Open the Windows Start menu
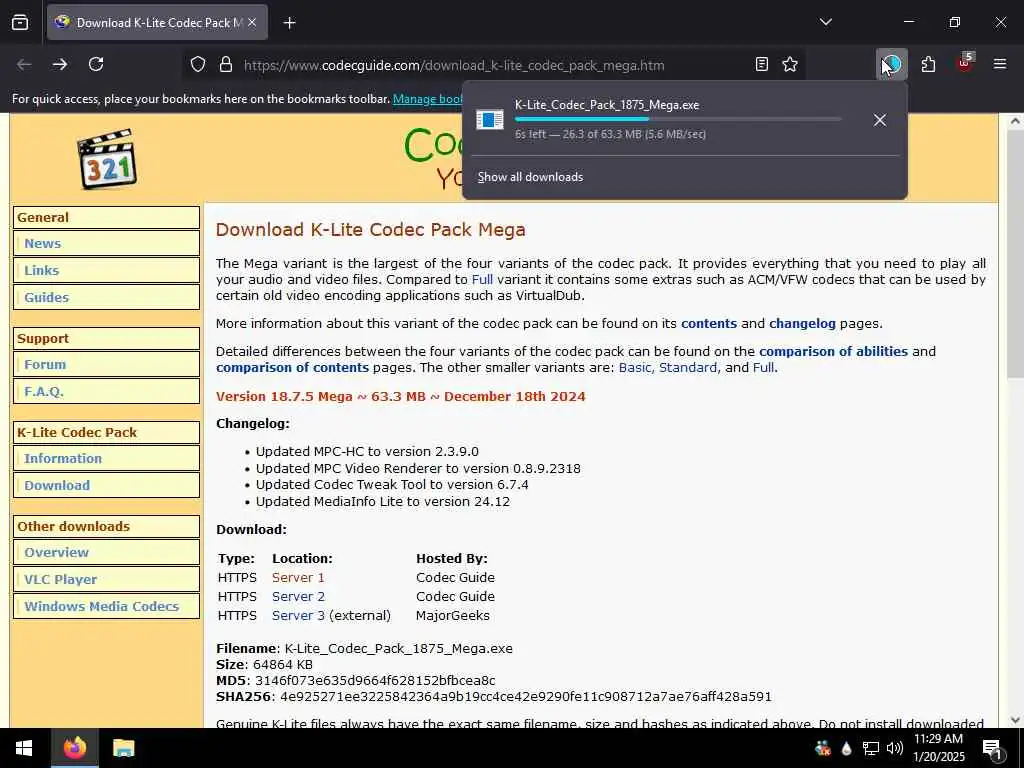This screenshot has width=1024, height=768. (x=24, y=748)
